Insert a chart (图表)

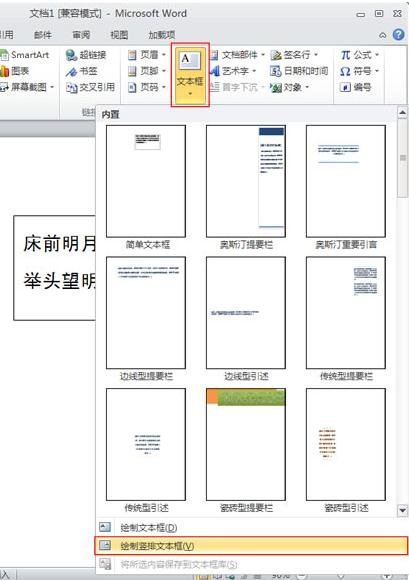coord(15,71)
